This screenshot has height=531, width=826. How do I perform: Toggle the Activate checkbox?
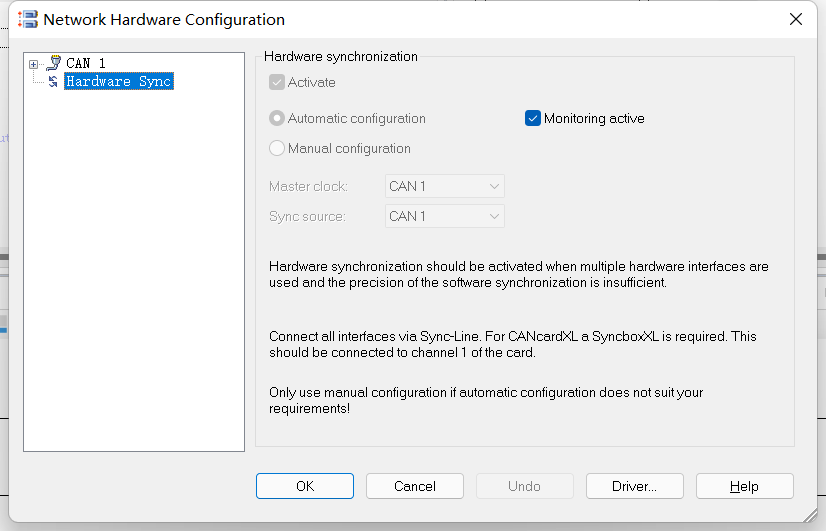277,82
